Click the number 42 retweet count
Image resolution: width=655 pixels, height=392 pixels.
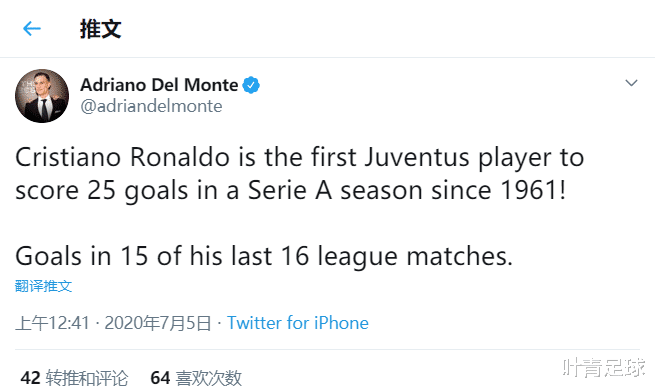tap(30, 378)
